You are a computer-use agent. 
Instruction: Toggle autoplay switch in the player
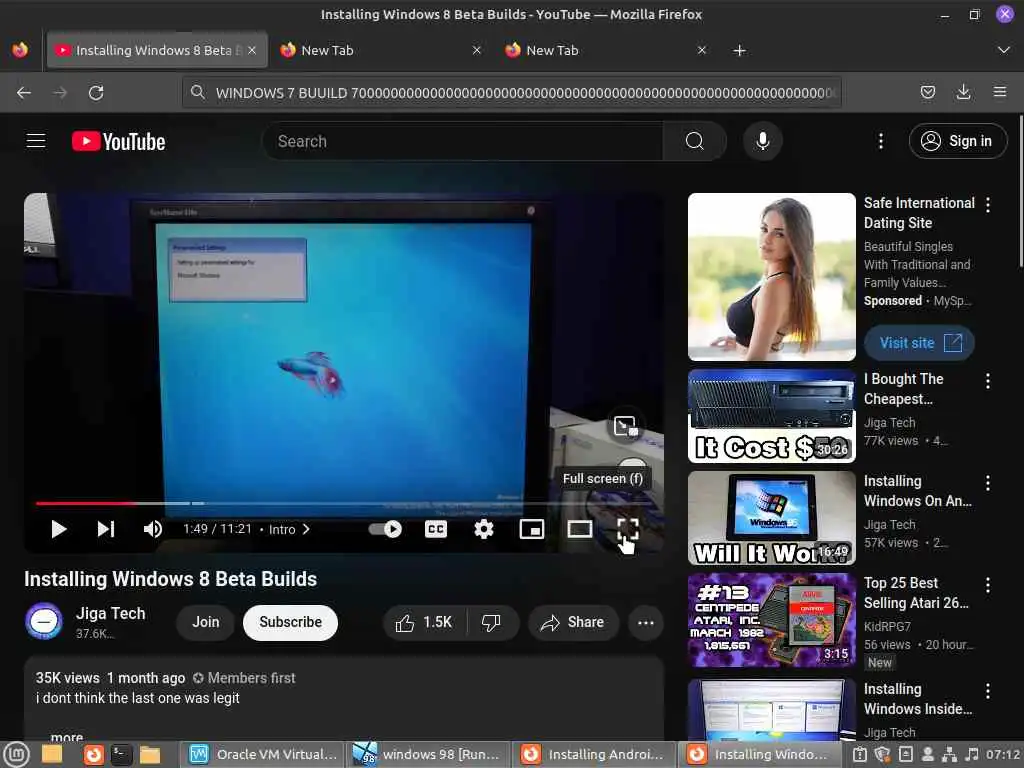pos(385,529)
